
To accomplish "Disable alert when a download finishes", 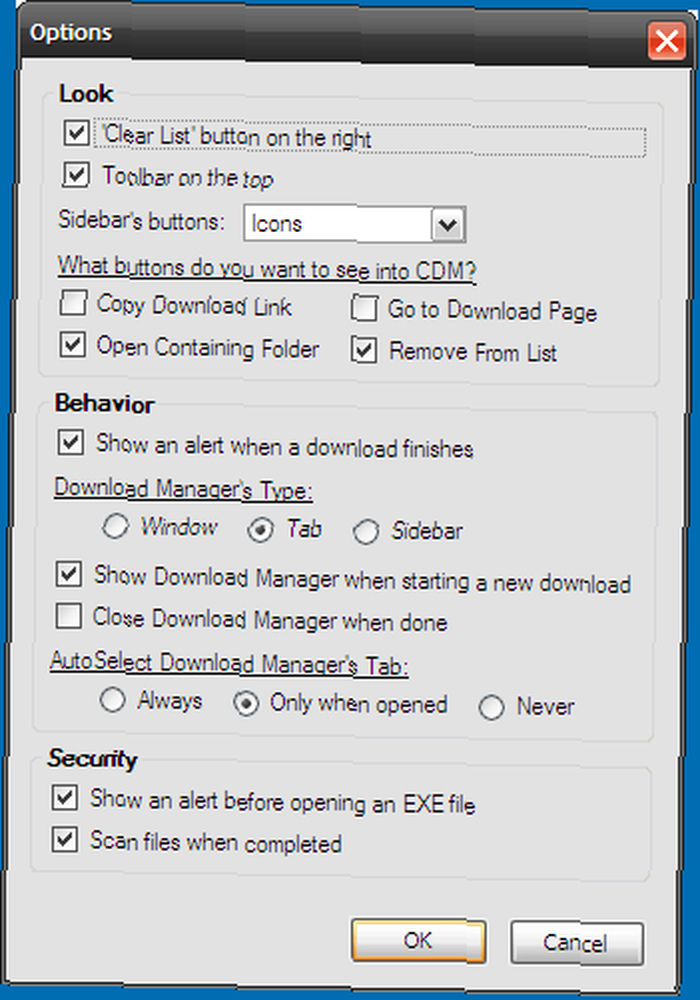I will coord(71,443).
